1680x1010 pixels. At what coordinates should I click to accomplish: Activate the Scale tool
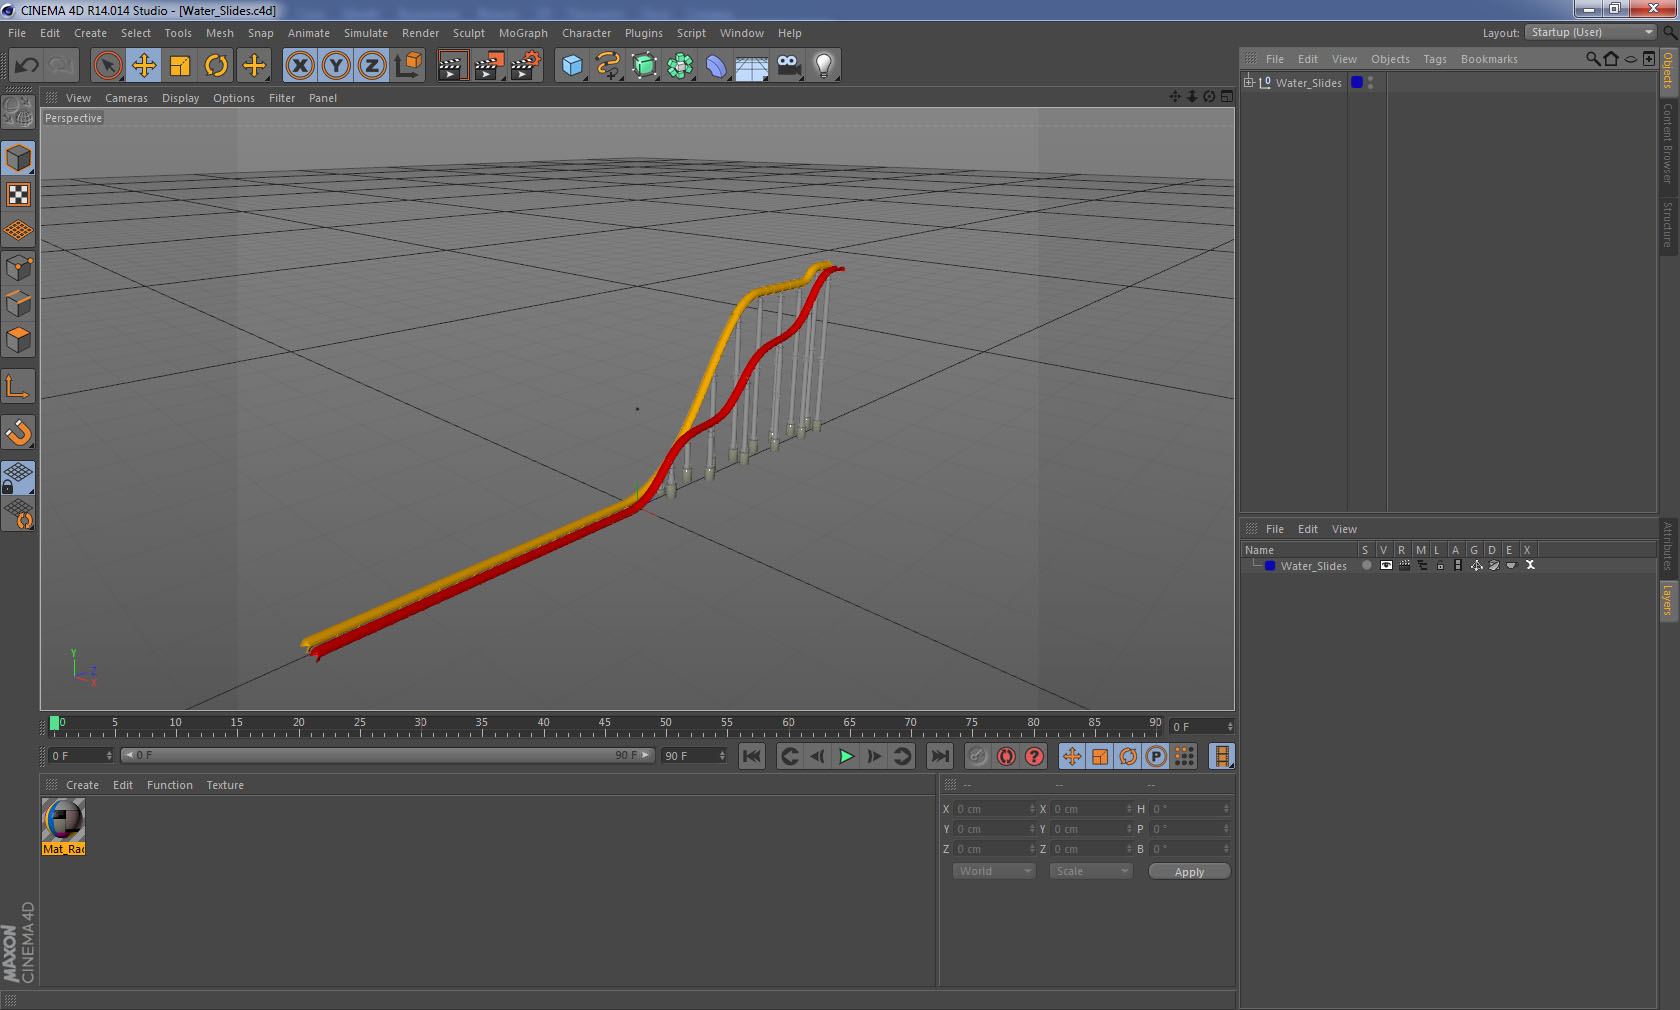click(x=180, y=66)
